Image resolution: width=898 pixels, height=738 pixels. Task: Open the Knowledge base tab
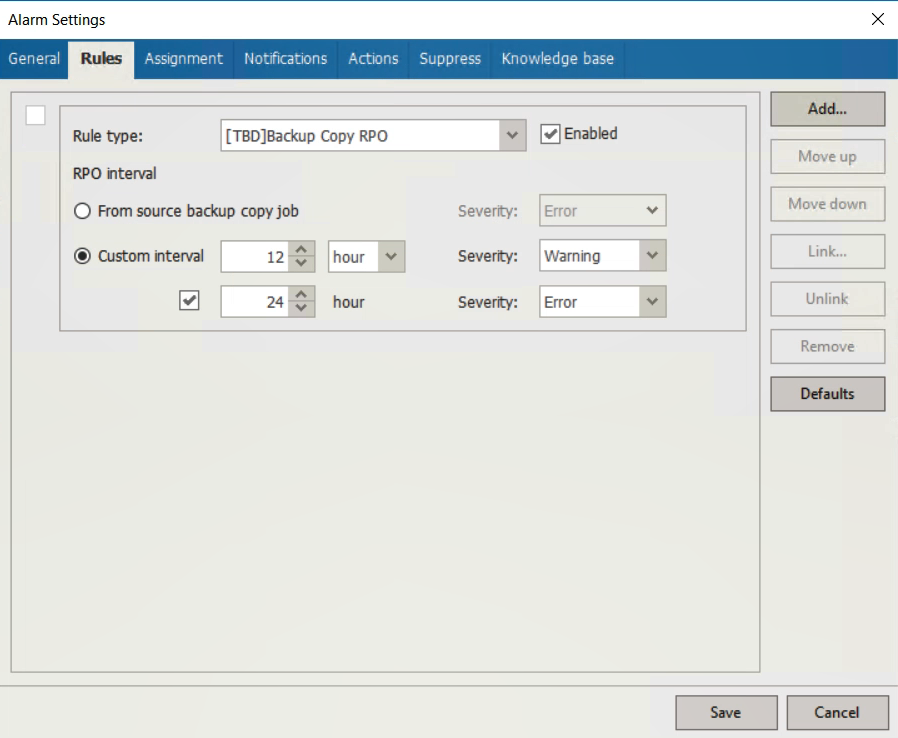click(557, 59)
